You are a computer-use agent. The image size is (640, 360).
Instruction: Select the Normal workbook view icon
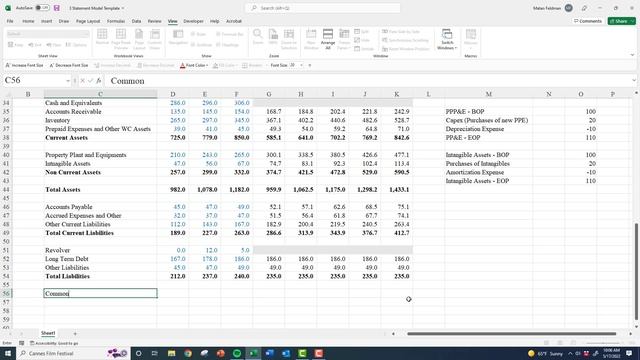point(102,37)
